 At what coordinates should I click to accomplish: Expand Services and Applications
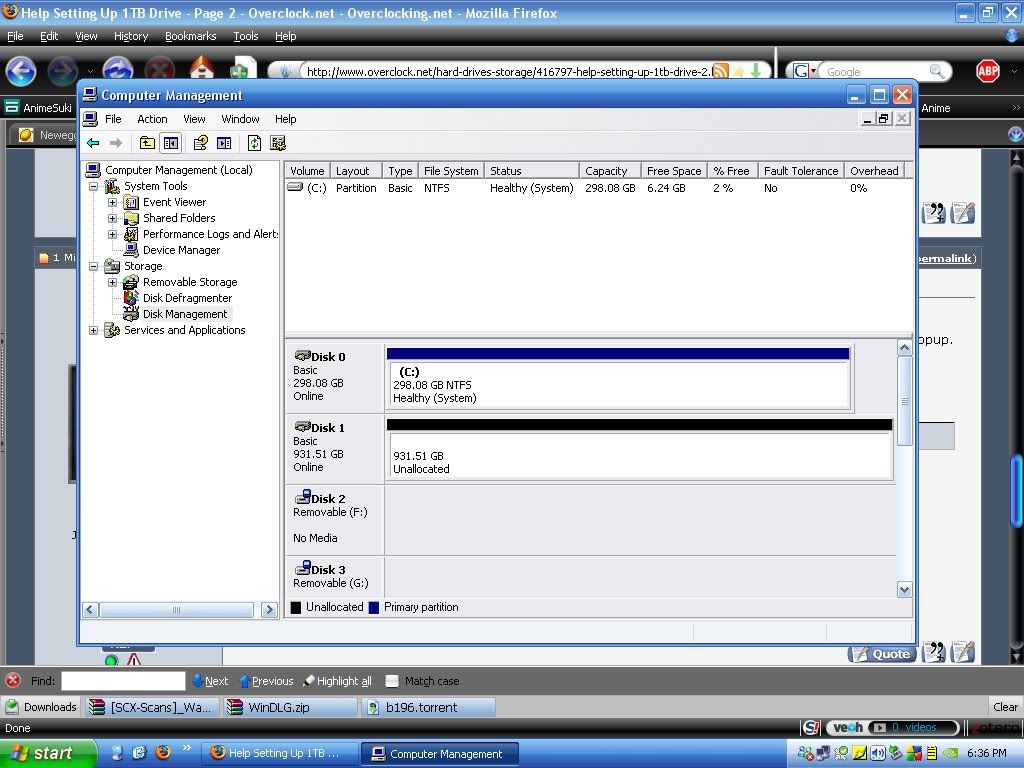(94, 330)
